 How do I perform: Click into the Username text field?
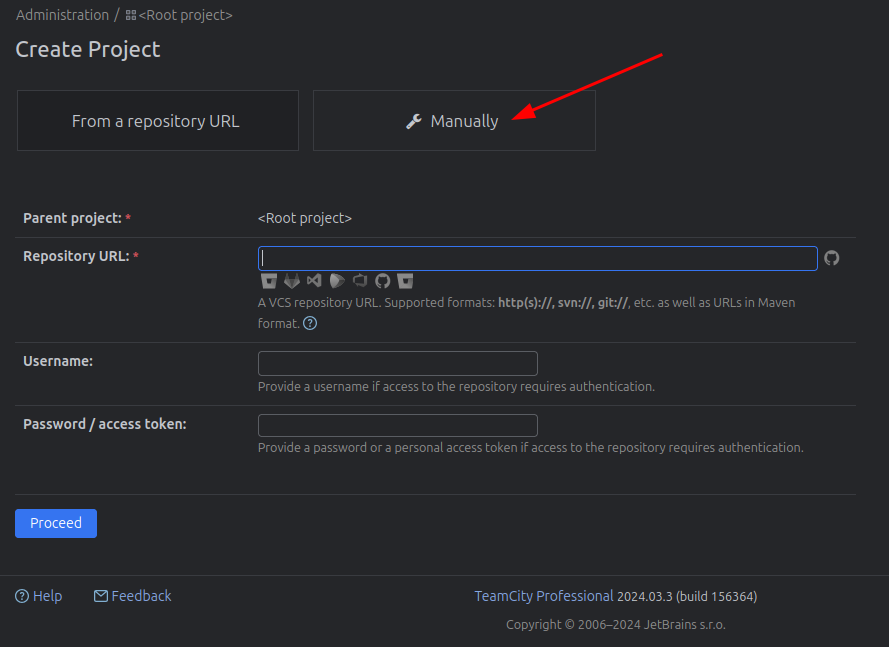pyautogui.click(x=397, y=363)
